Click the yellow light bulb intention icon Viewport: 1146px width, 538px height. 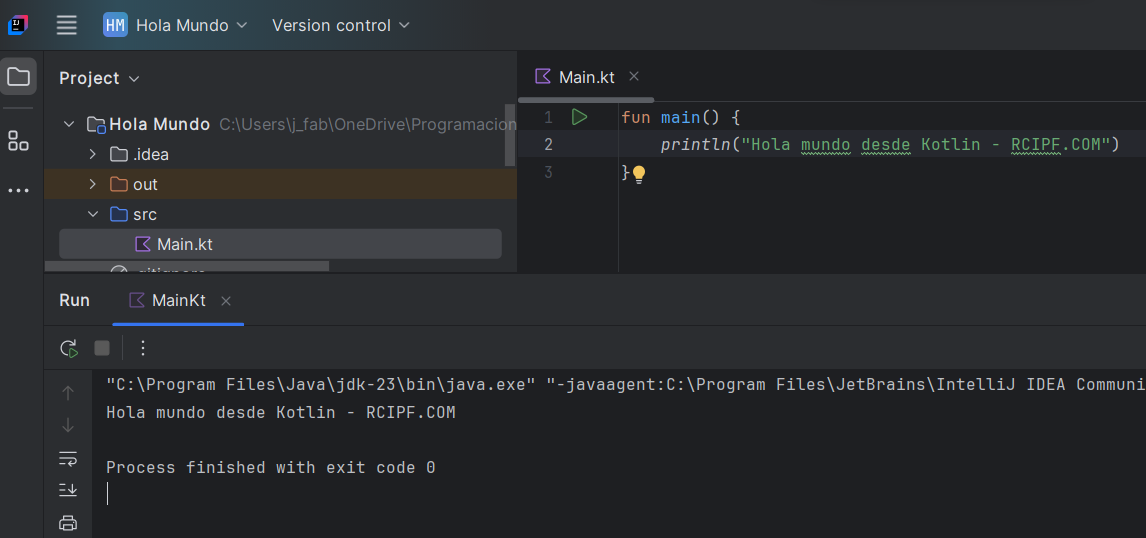(639, 174)
